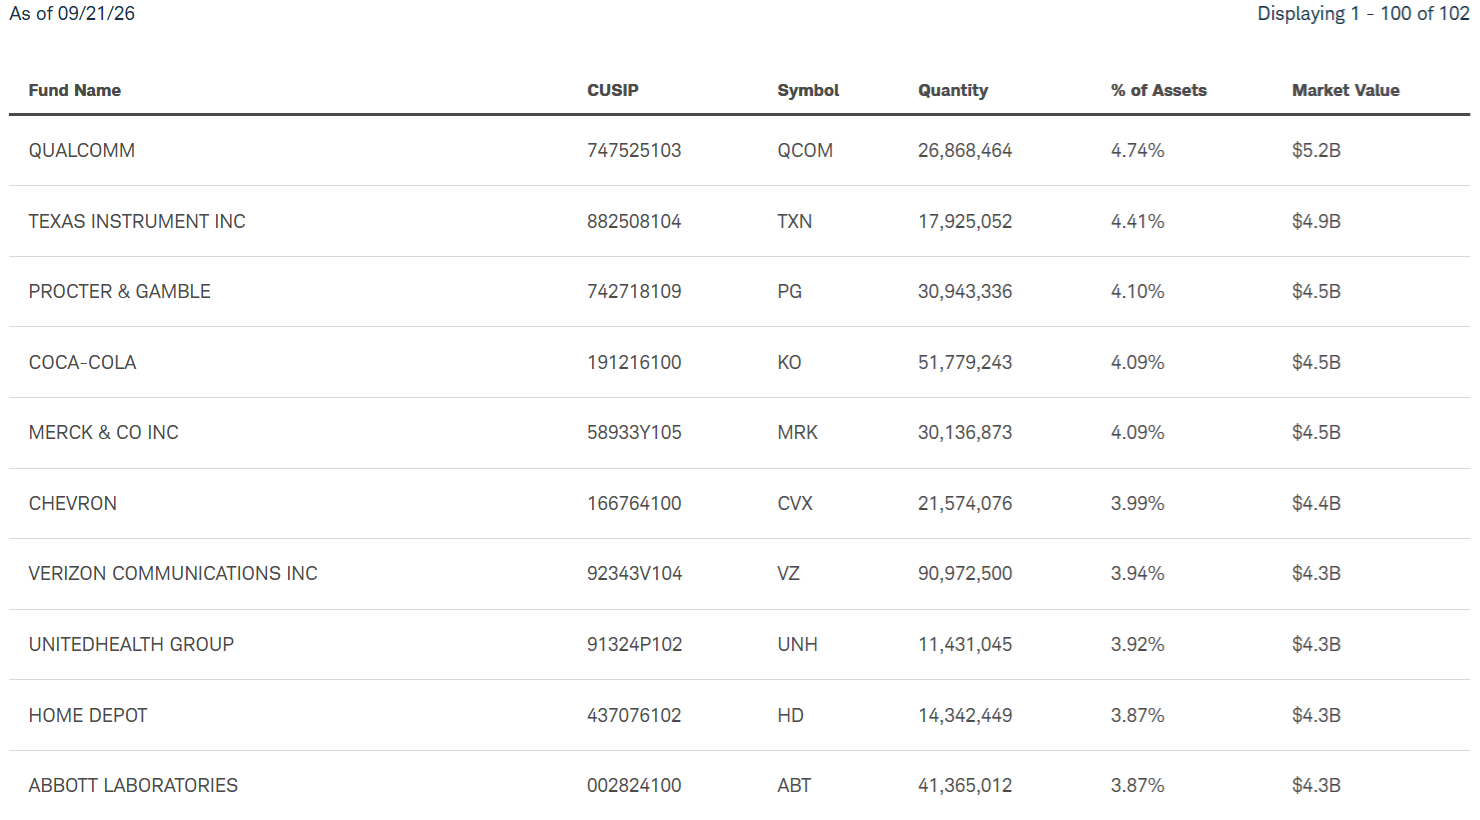The image size is (1480, 820).
Task: Click the Market Value column header
Action: pyautogui.click(x=1346, y=90)
